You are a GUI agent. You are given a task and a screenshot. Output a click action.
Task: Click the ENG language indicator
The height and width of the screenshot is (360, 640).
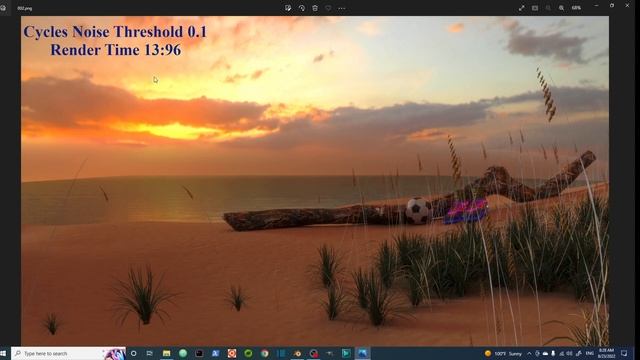[x=589, y=353]
